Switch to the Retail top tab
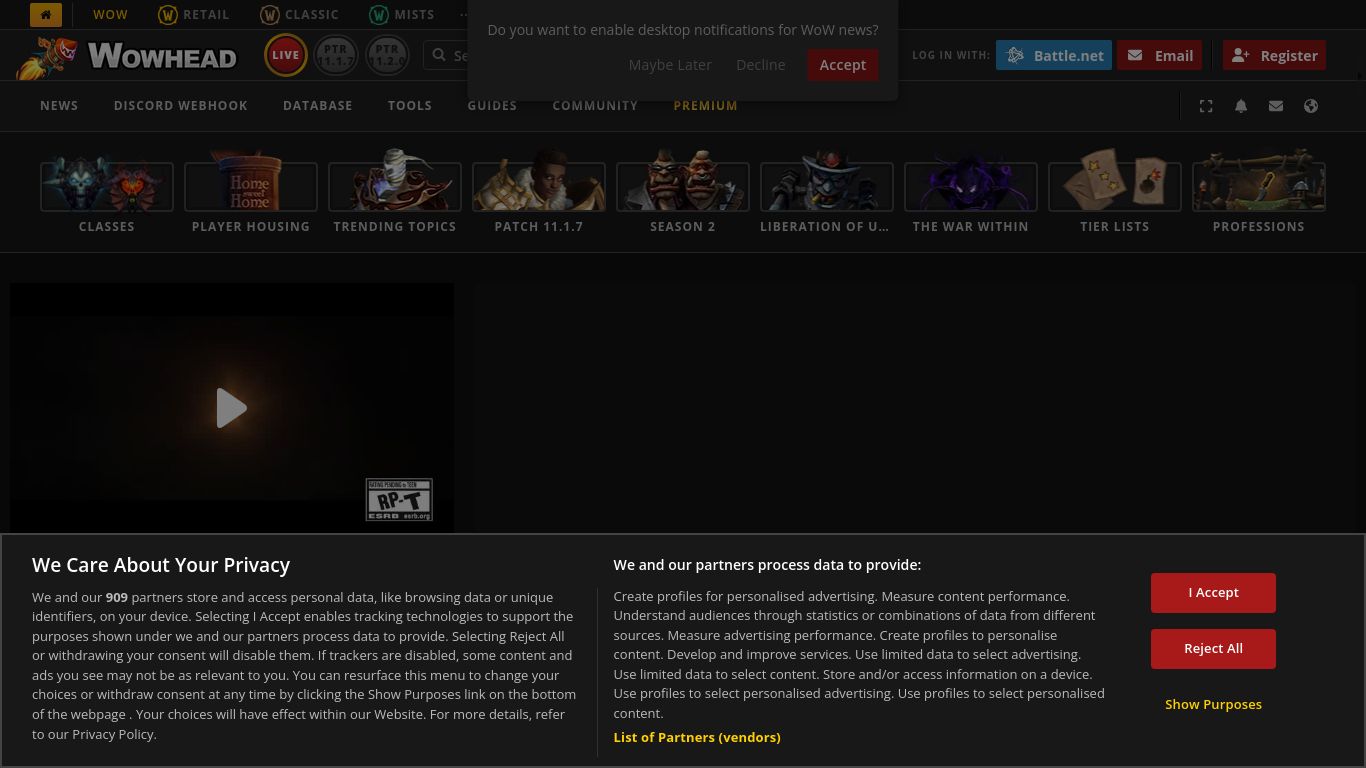This screenshot has width=1366, height=768. pyautogui.click(x=194, y=15)
